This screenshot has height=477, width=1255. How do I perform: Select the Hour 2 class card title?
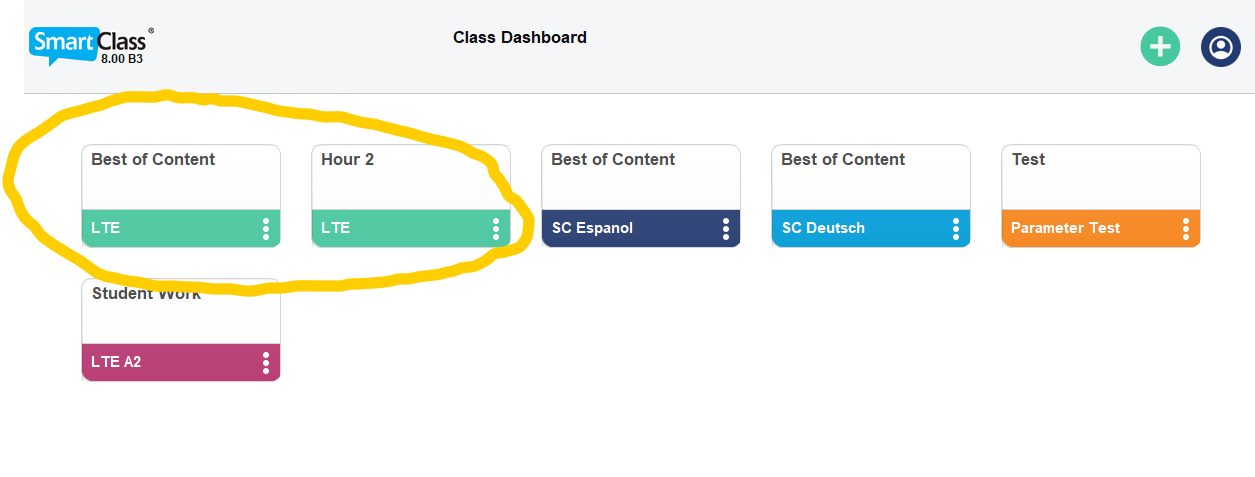pyautogui.click(x=347, y=160)
